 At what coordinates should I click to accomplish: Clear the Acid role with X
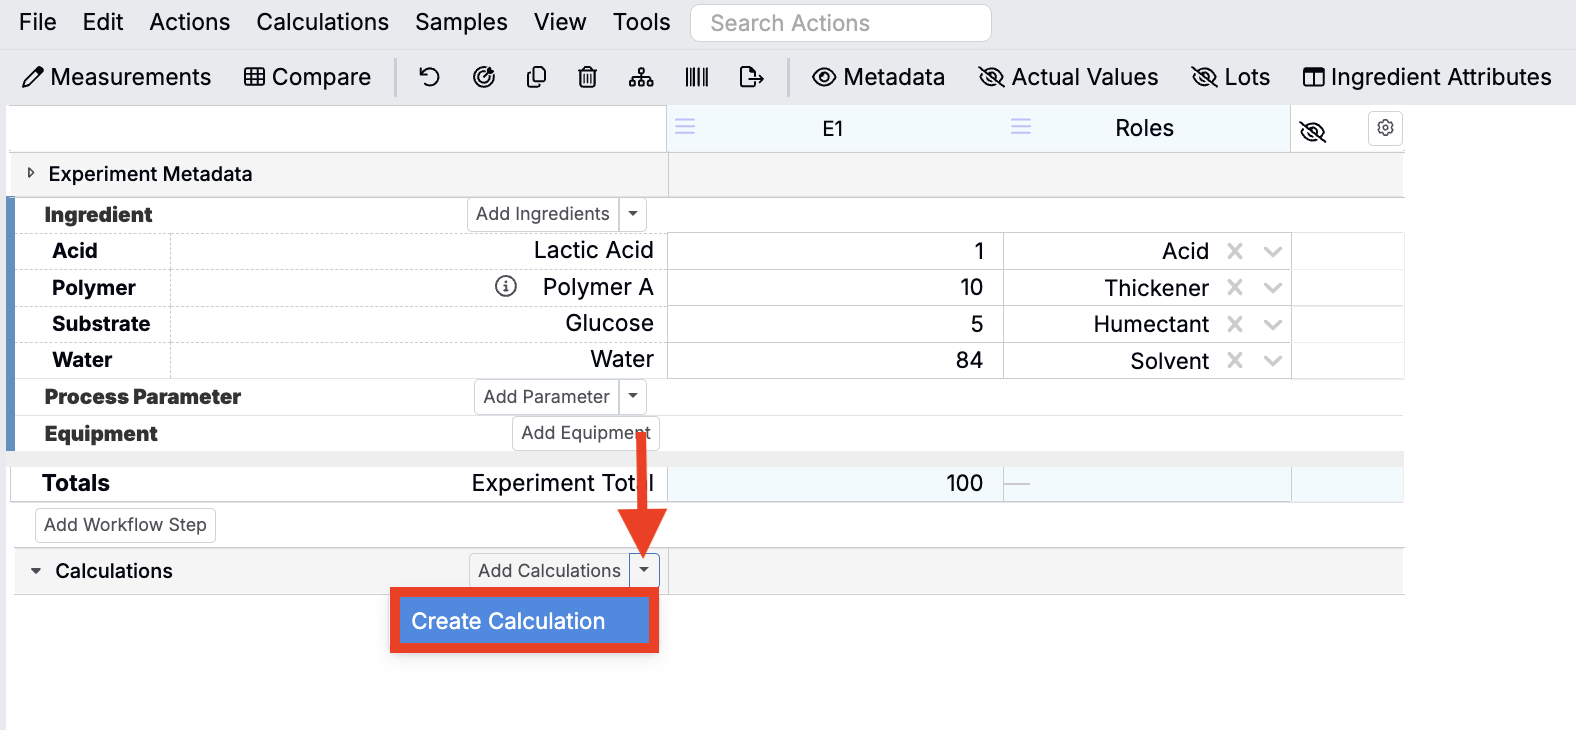1235,251
